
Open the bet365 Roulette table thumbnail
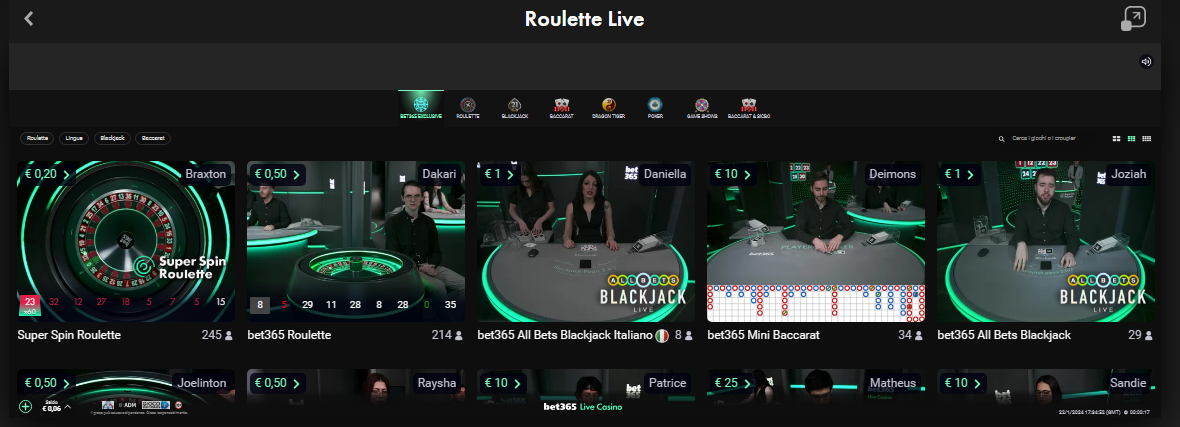(356, 242)
